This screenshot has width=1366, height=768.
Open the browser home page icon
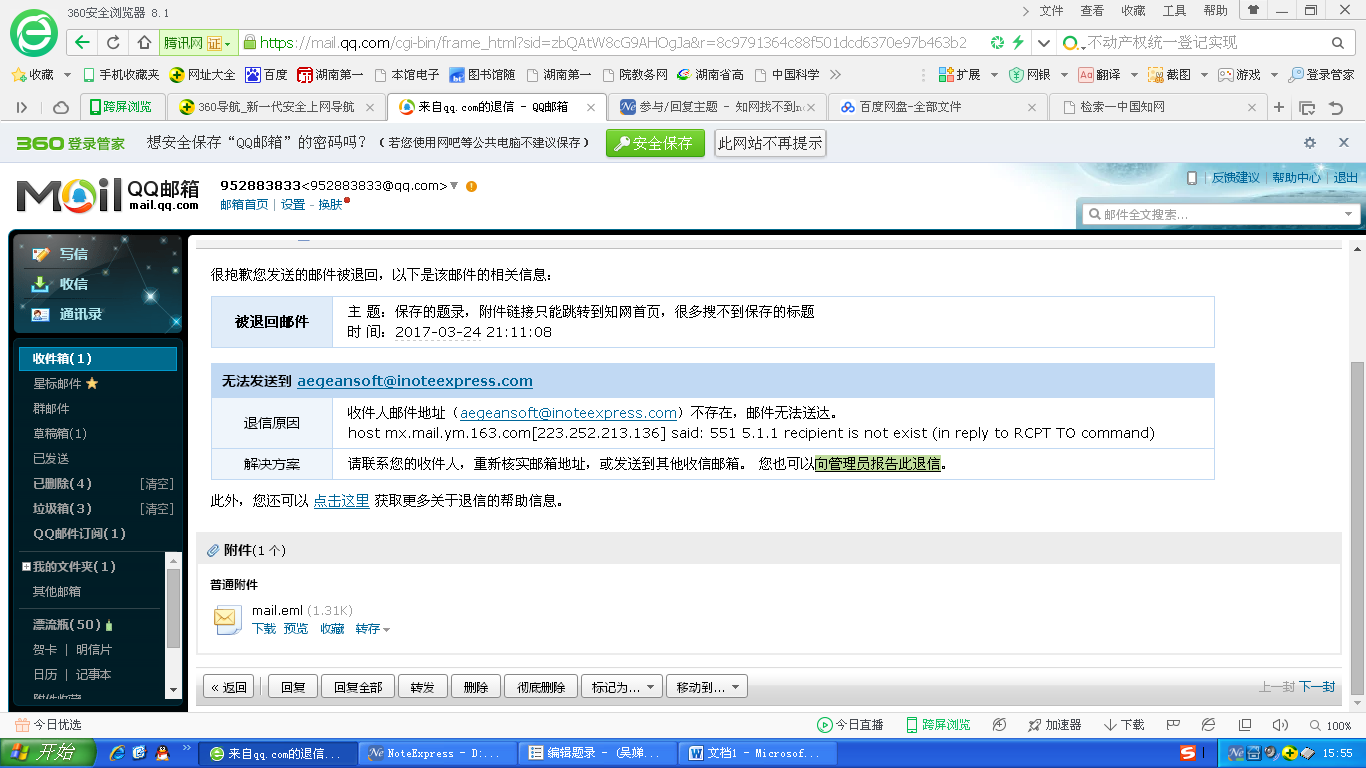[144, 43]
